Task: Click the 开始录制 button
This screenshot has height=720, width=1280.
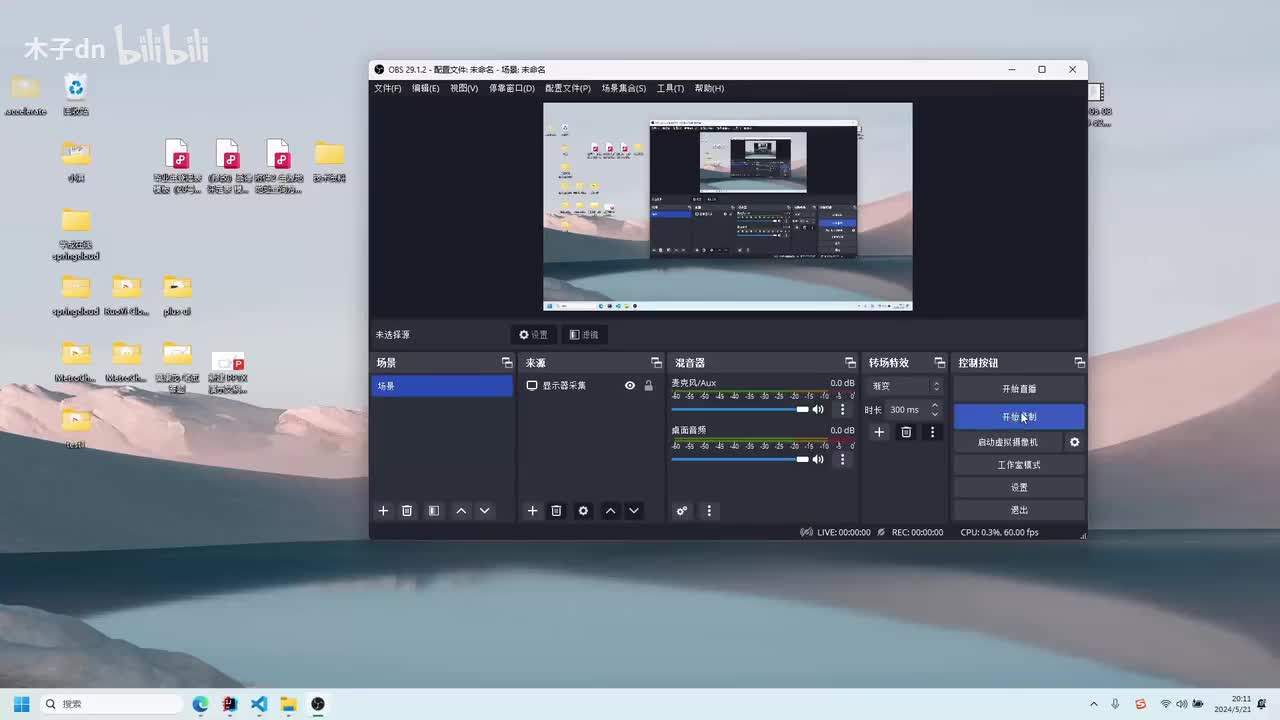Action: pyautogui.click(x=1019, y=416)
